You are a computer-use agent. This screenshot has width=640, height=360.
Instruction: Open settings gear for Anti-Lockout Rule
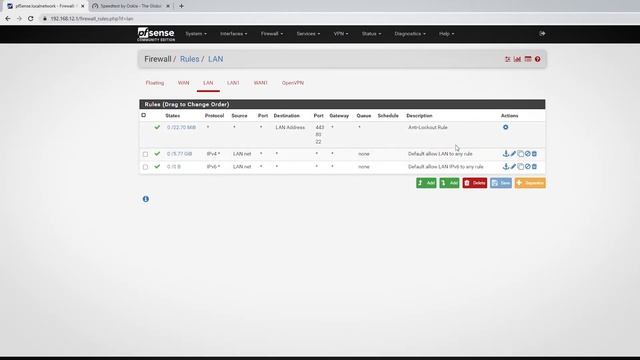tap(505, 127)
